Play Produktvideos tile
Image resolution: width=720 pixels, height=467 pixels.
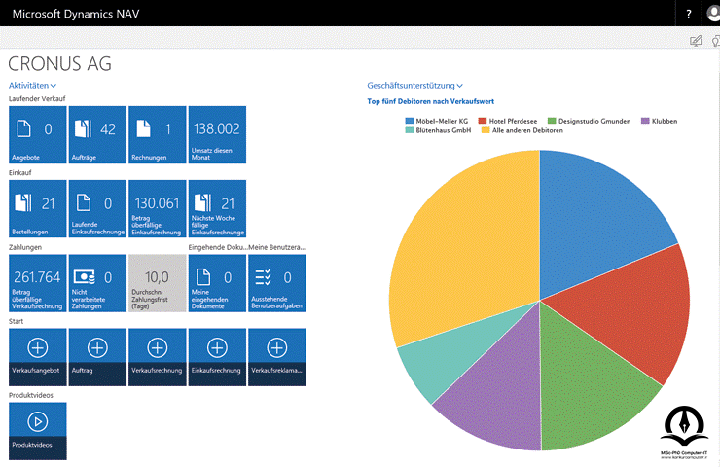pyautogui.click(x=38, y=431)
